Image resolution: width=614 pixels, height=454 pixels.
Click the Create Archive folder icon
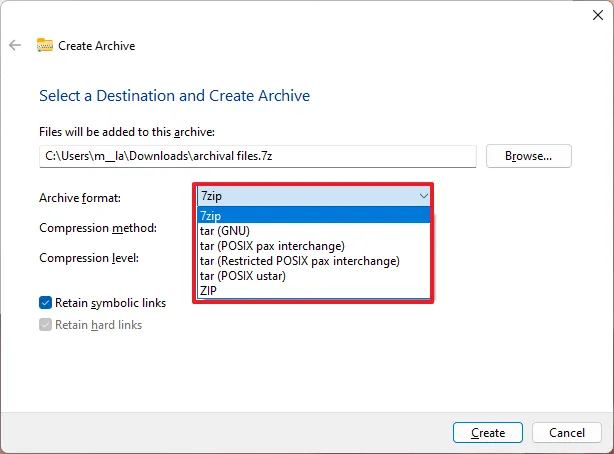coord(45,45)
